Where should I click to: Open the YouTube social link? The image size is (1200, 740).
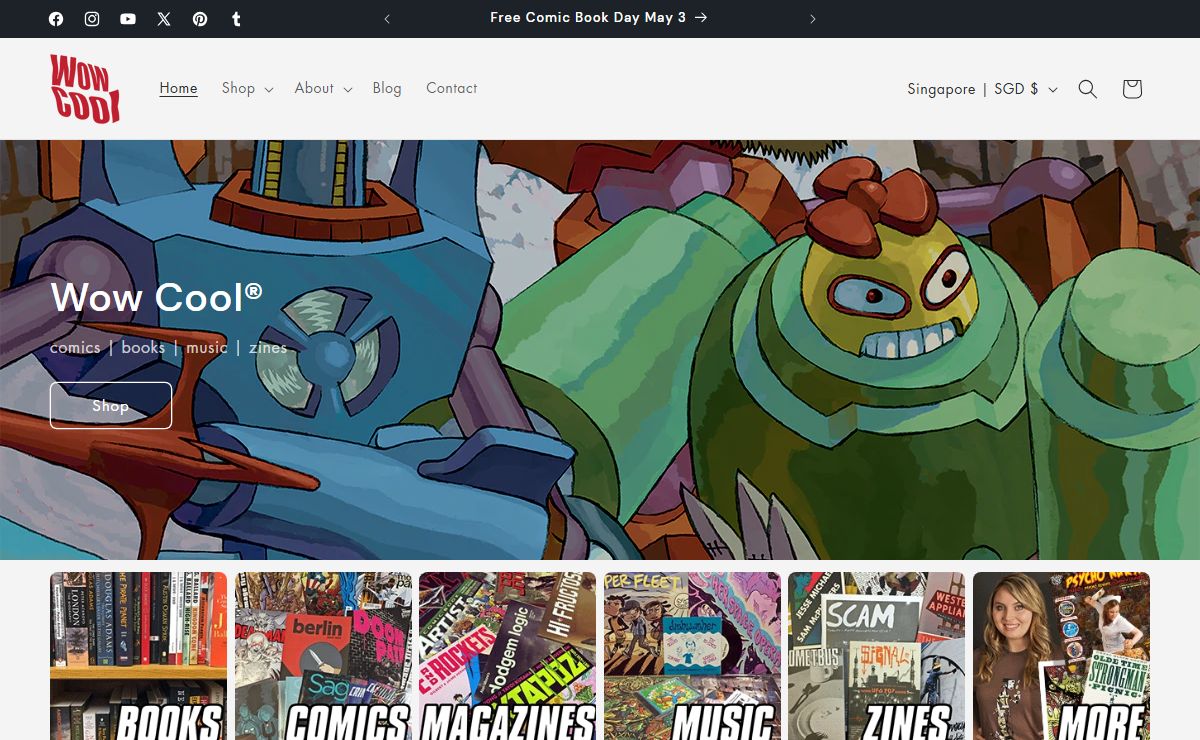click(128, 19)
